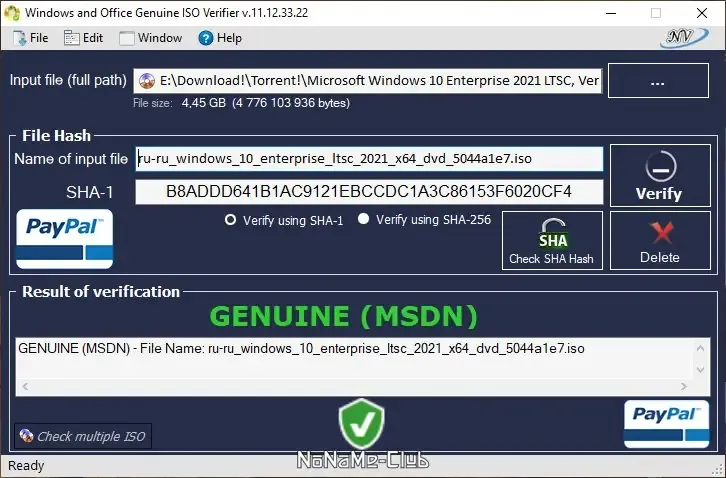Click the green shield checkmark icon
The height and width of the screenshot is (478, 726).
point(361,424)
